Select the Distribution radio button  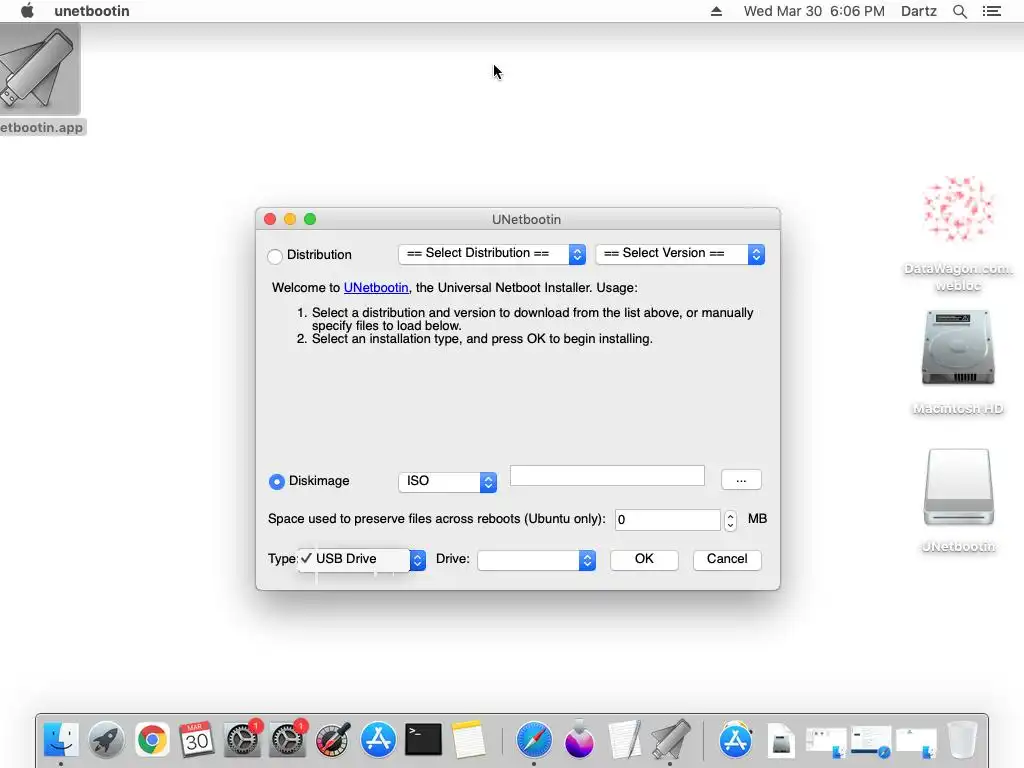275,255
